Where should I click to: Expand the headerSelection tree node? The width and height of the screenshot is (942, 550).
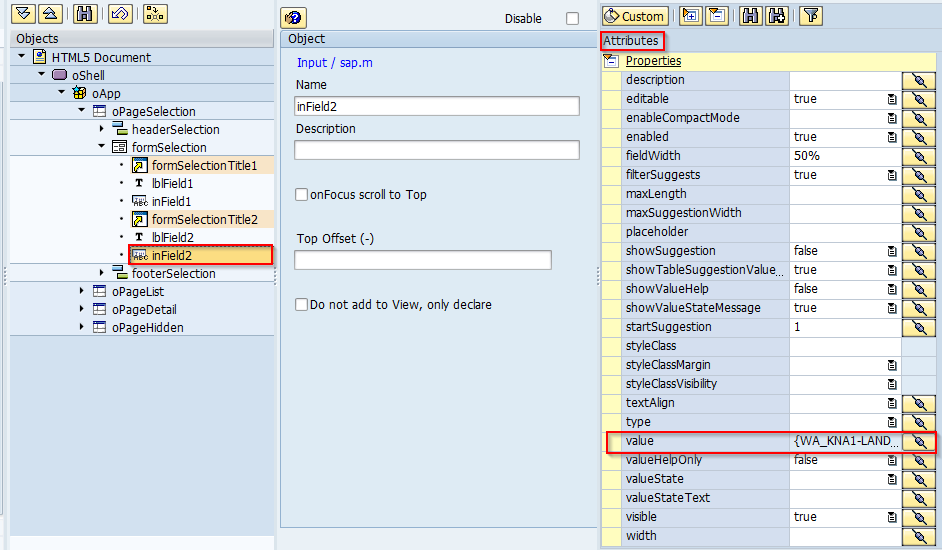click(102, 130)
